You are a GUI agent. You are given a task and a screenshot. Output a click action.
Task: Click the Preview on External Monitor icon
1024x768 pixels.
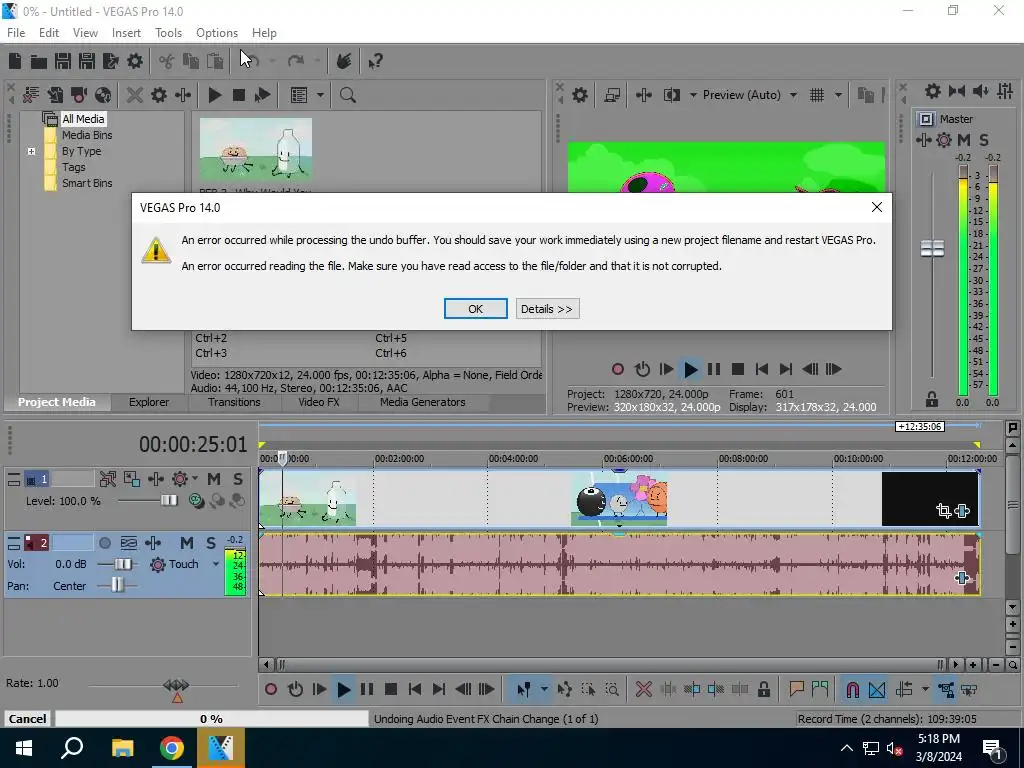click(x=612, y=95)
